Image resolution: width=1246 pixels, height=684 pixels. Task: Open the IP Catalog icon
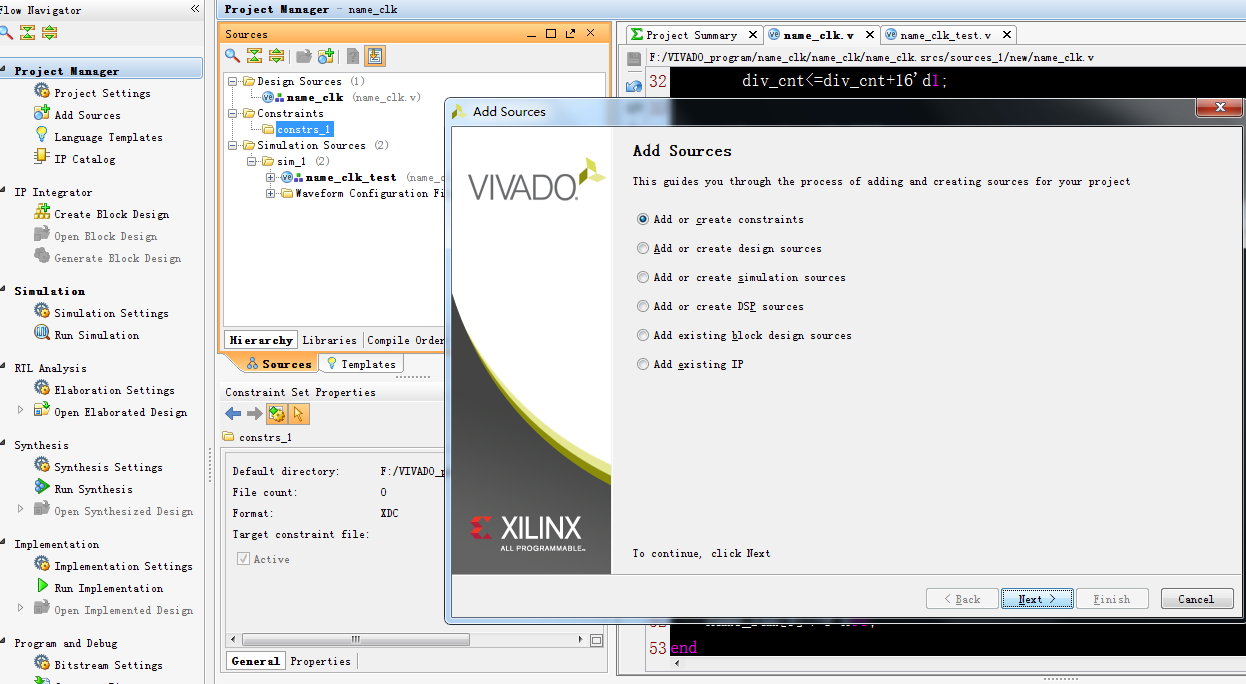pyautogui.click(x=42, y=158)
